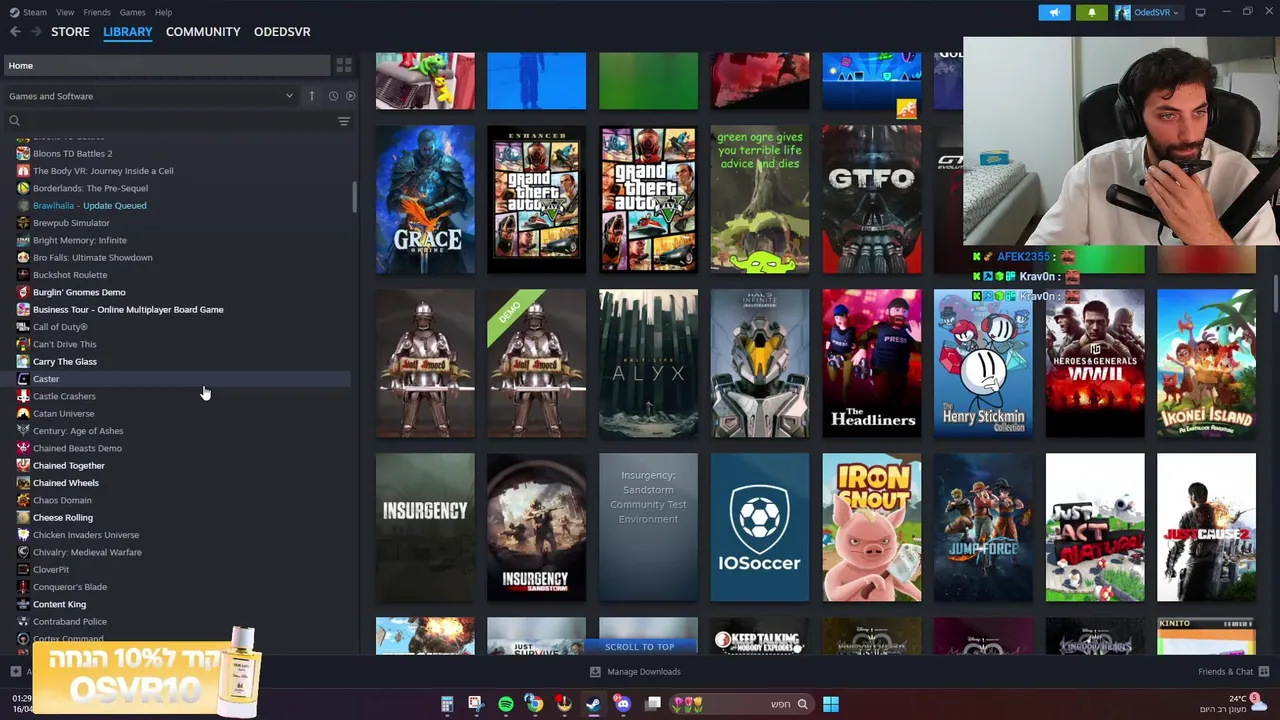Viewport: 1280px width, 720px height.
Task: Open the View menu
Action: pyautogui.click(x=65, y=12)
